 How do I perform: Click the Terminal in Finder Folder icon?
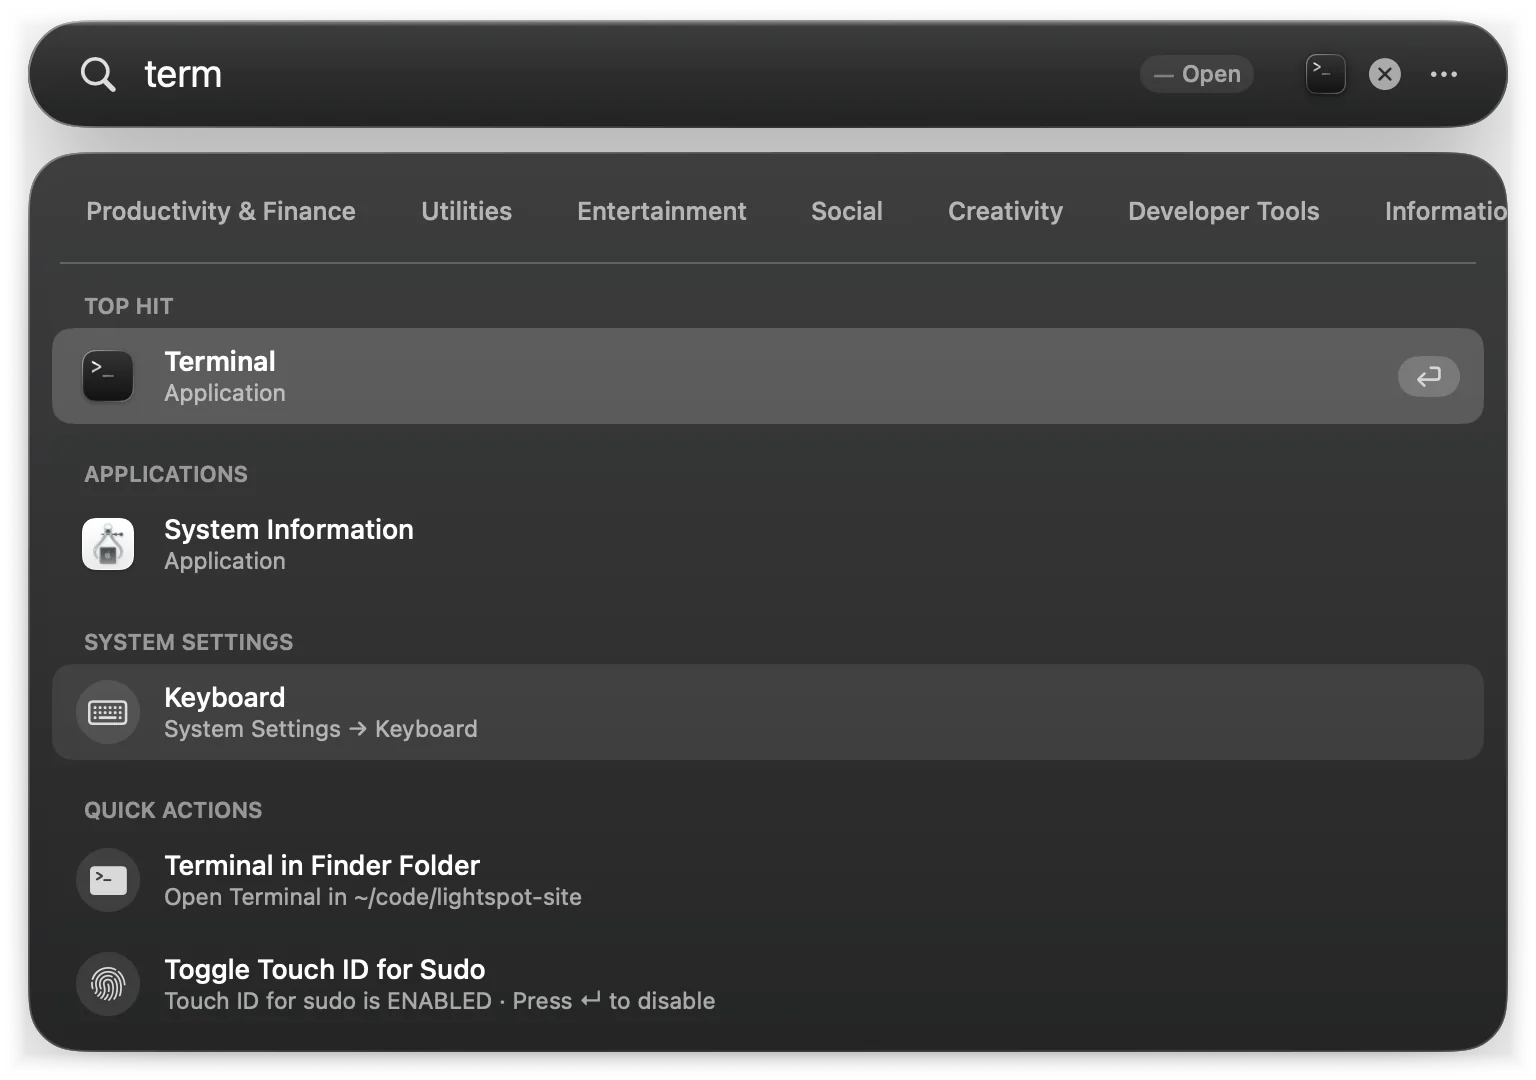click(108, 880)
